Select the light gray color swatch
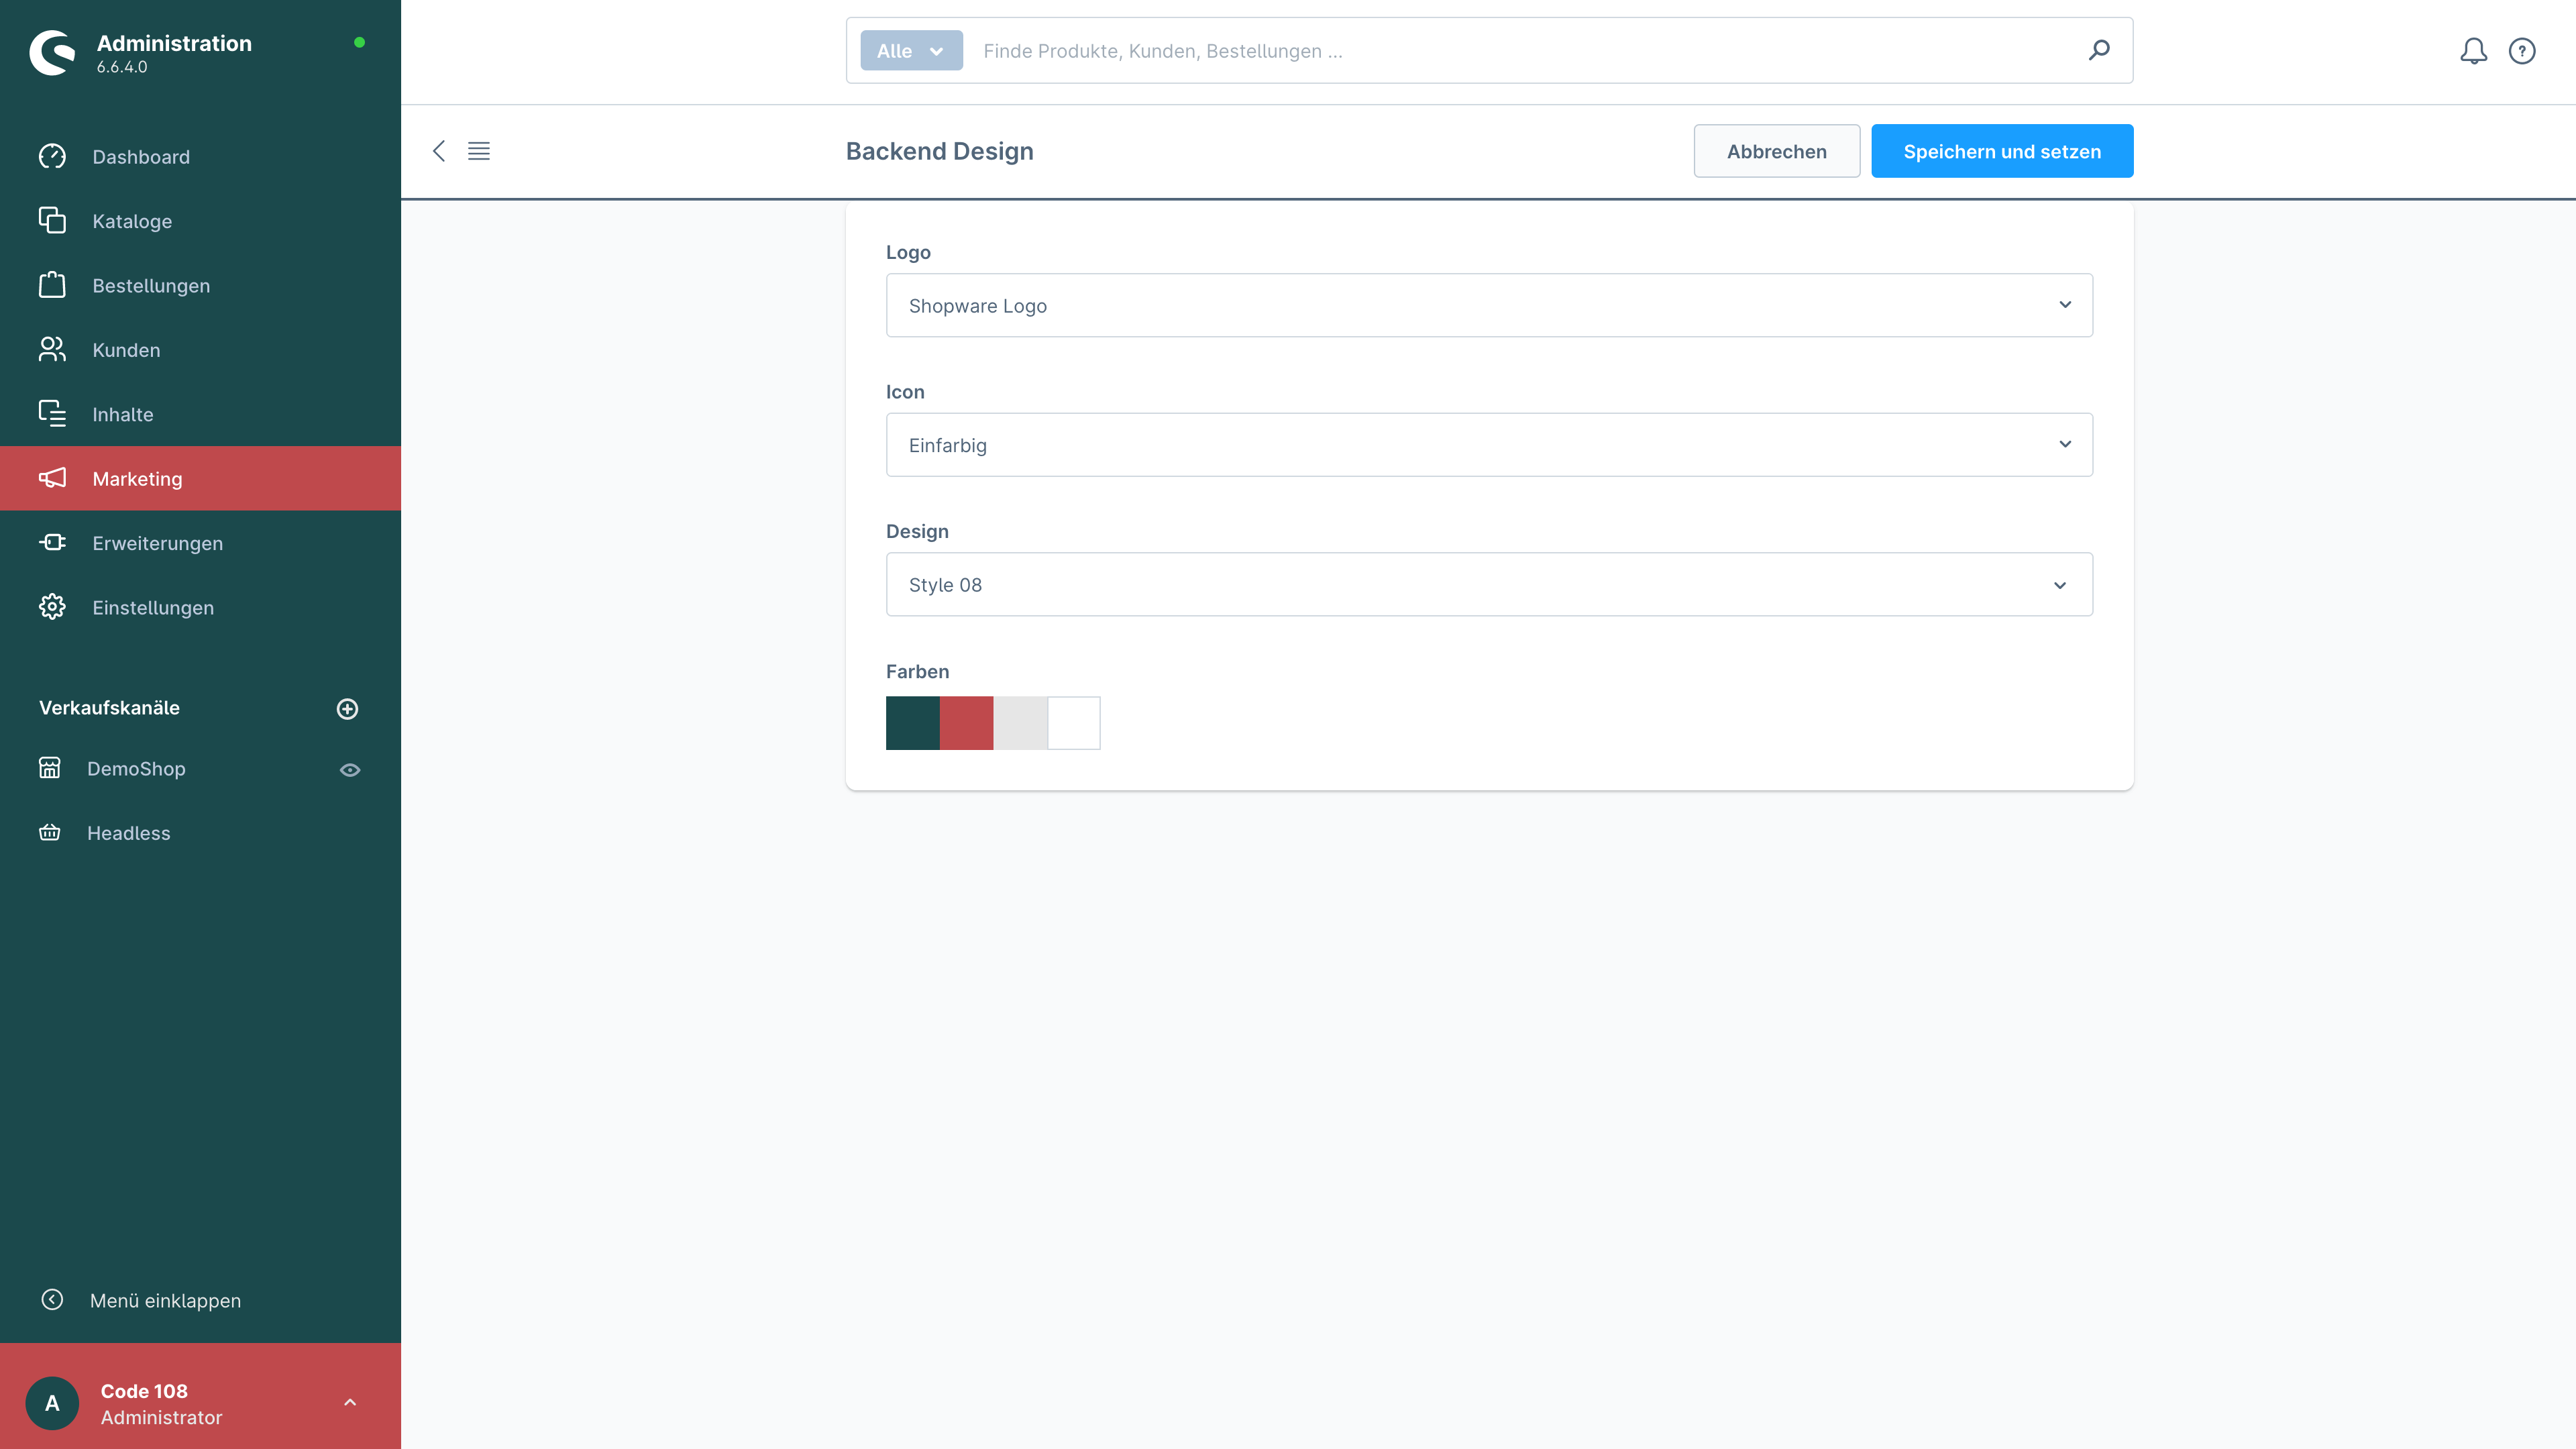This screenshot has width=2576, height=1449. [1020, 723]
